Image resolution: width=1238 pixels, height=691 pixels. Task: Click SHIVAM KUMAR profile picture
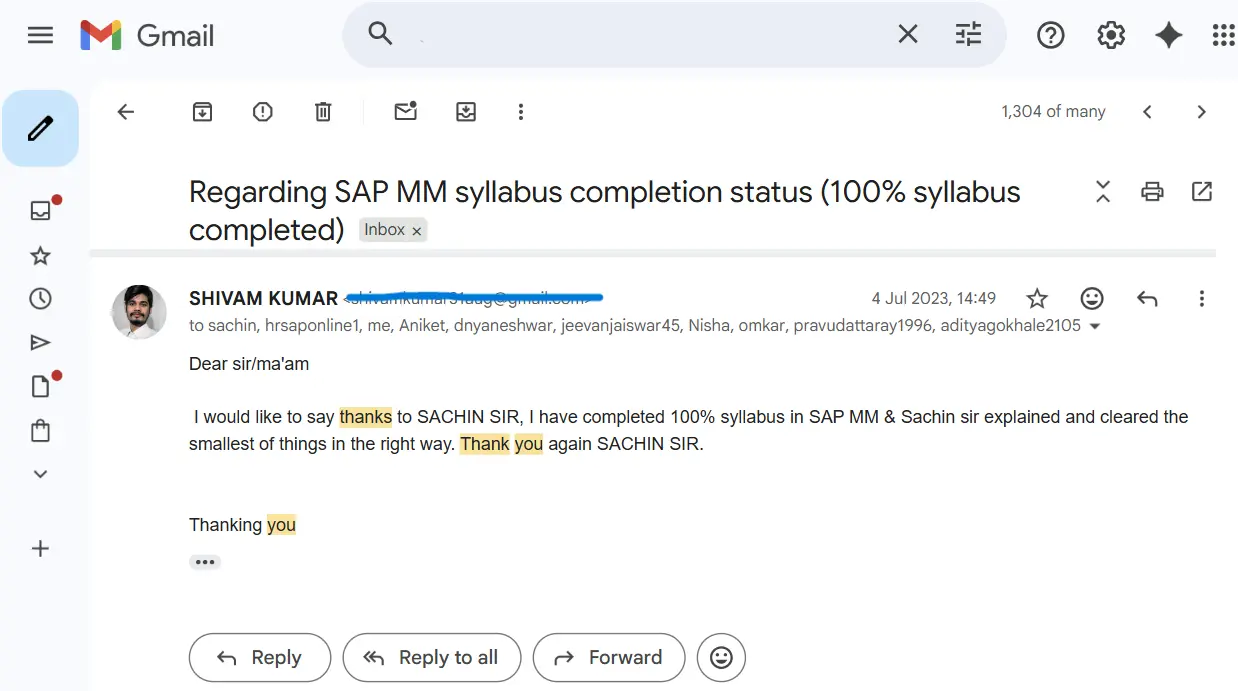pos(139,311)
